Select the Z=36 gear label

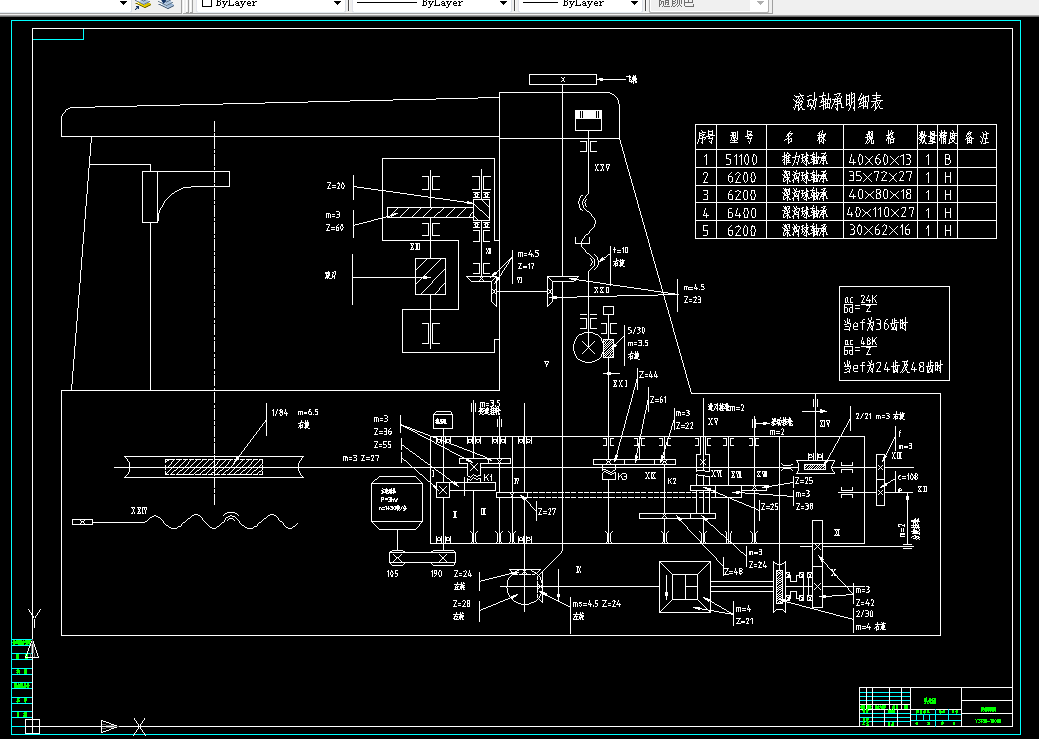(x=382, y=431)
